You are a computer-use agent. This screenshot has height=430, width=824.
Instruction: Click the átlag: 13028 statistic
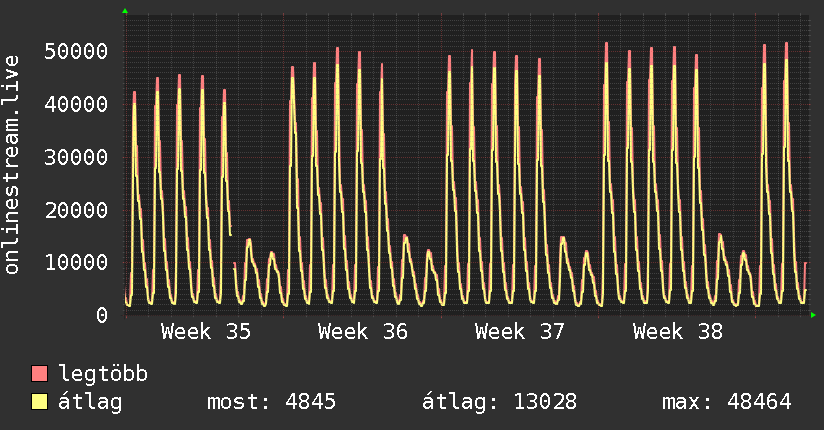pos(500,402)
